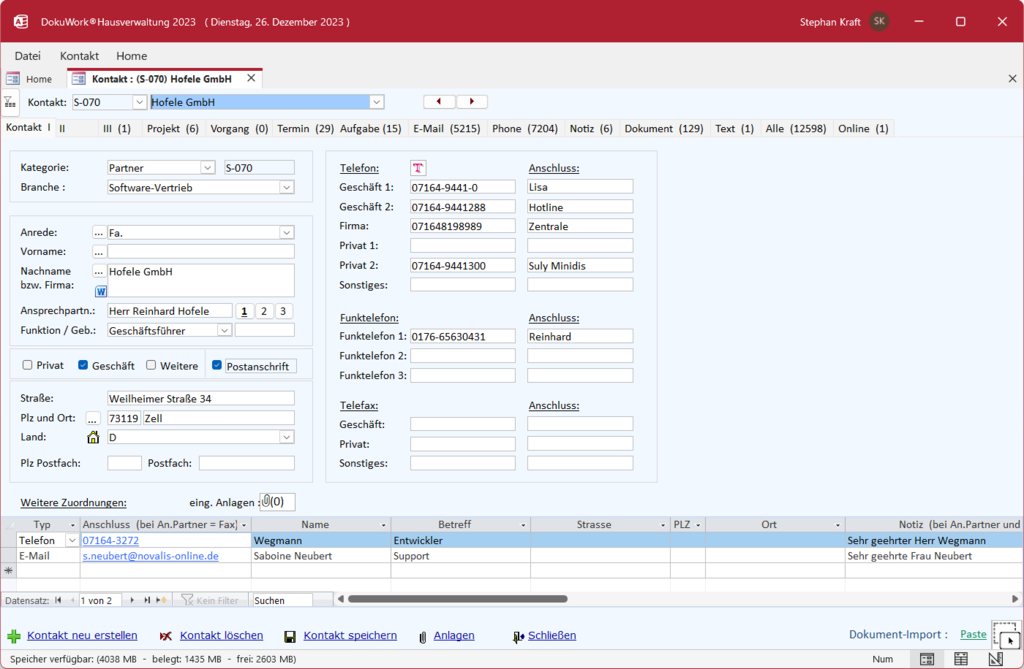
Task: Click the house icon next to Land
Action: (93, 437)
